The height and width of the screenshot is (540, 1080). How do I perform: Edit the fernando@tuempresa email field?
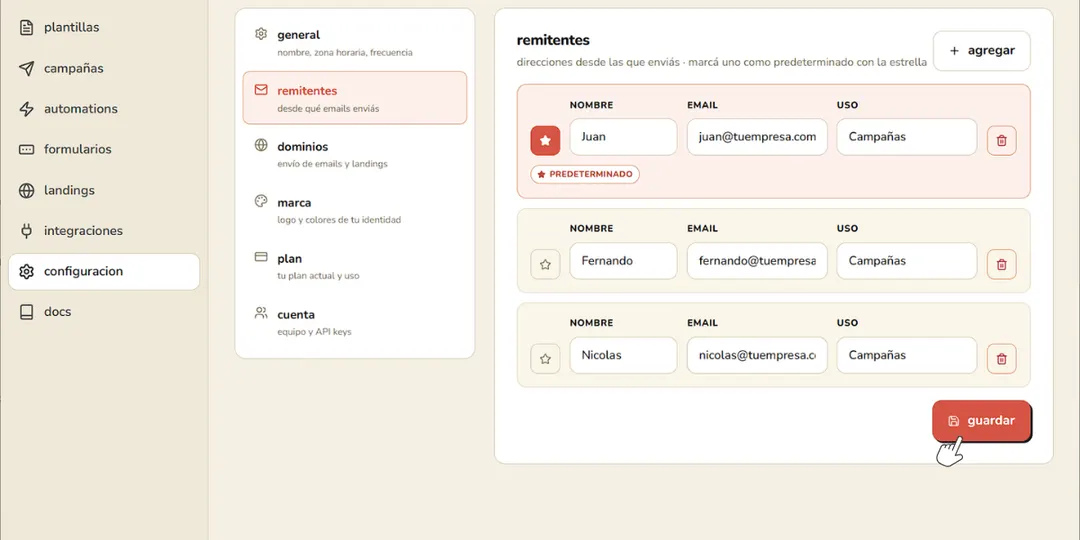[x=757, y=261]
